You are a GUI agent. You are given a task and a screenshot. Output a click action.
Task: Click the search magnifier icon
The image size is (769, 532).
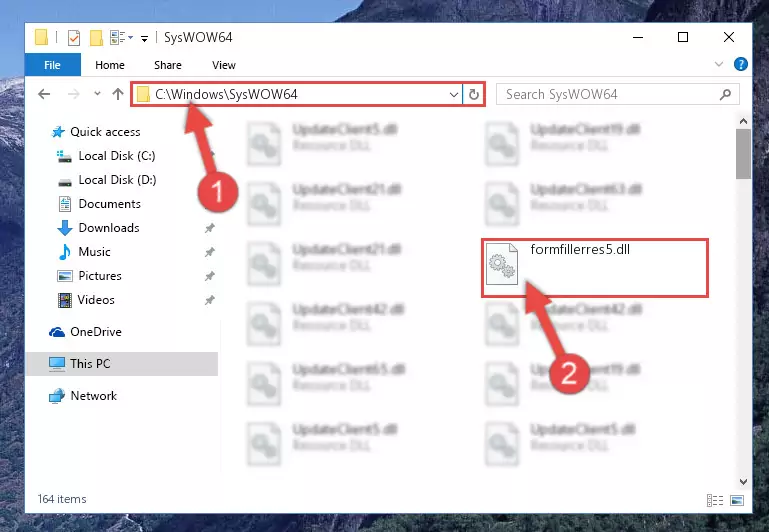[725, 94]
